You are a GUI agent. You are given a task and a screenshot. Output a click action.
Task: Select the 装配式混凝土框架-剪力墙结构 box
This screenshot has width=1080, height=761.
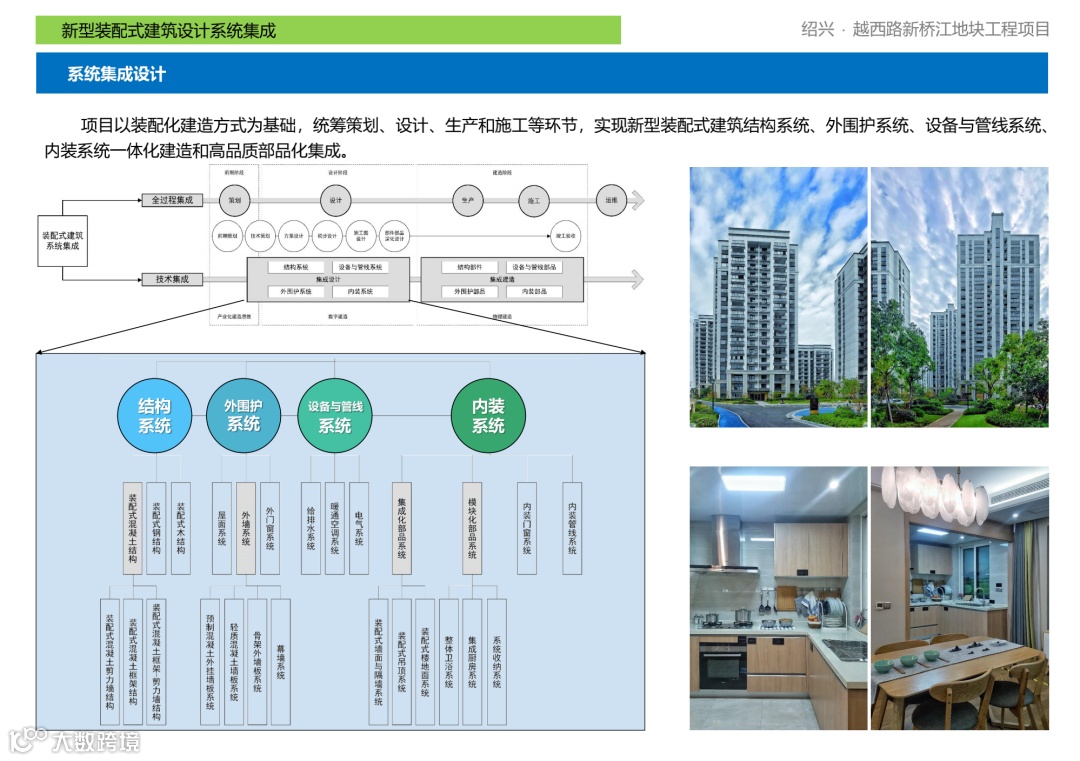point(156,662)
